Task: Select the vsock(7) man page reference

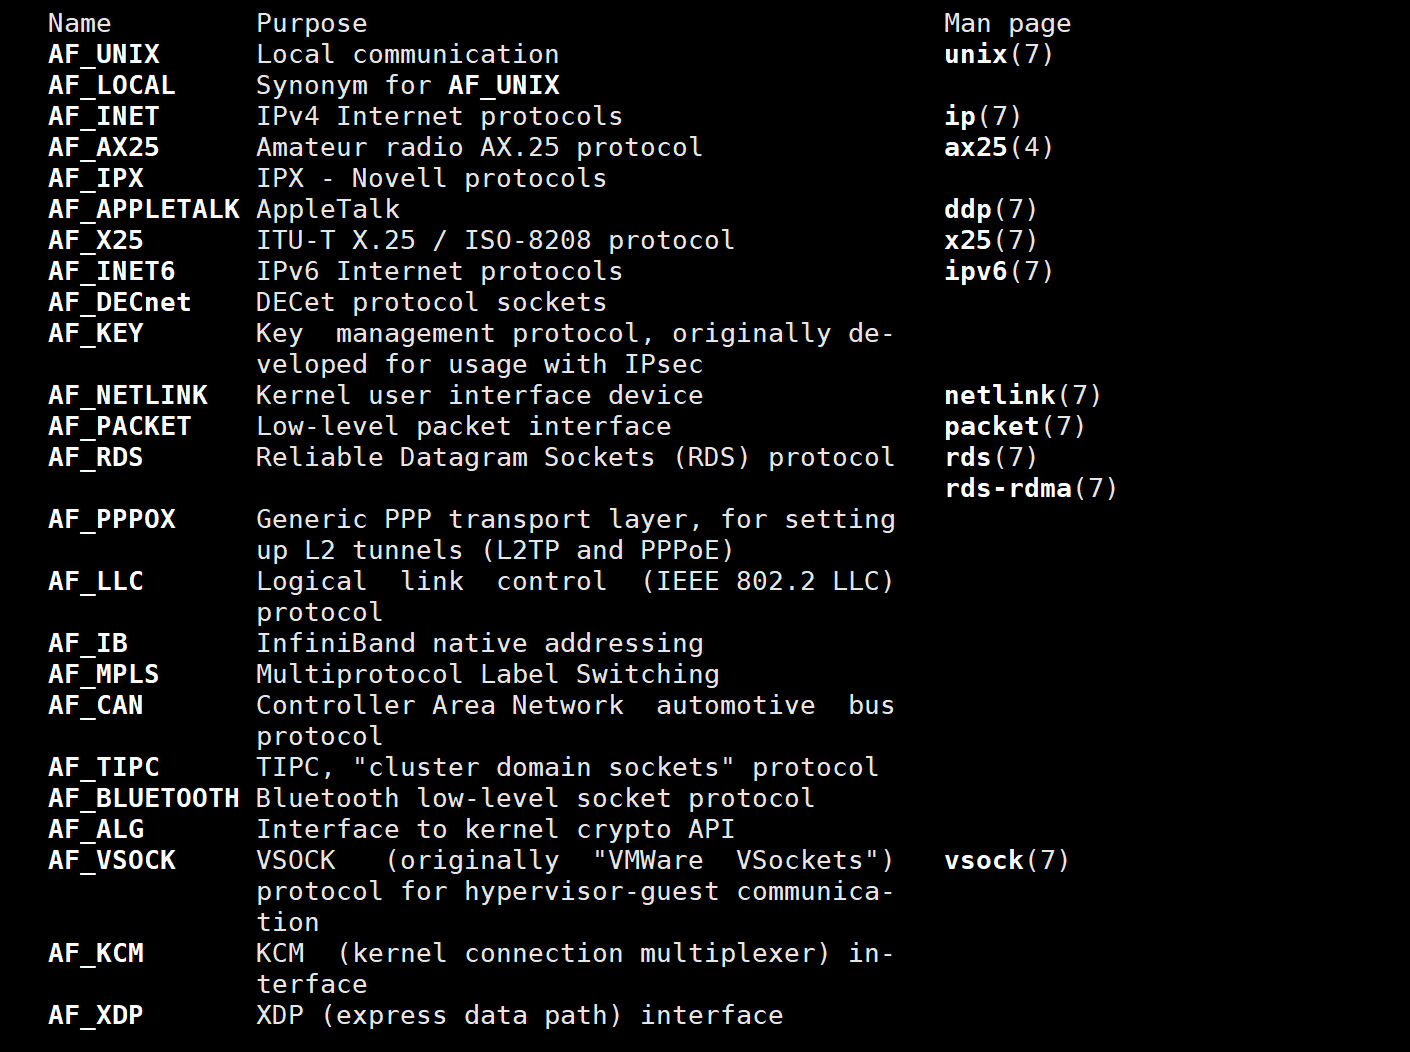Action: tap(1007, 860)
